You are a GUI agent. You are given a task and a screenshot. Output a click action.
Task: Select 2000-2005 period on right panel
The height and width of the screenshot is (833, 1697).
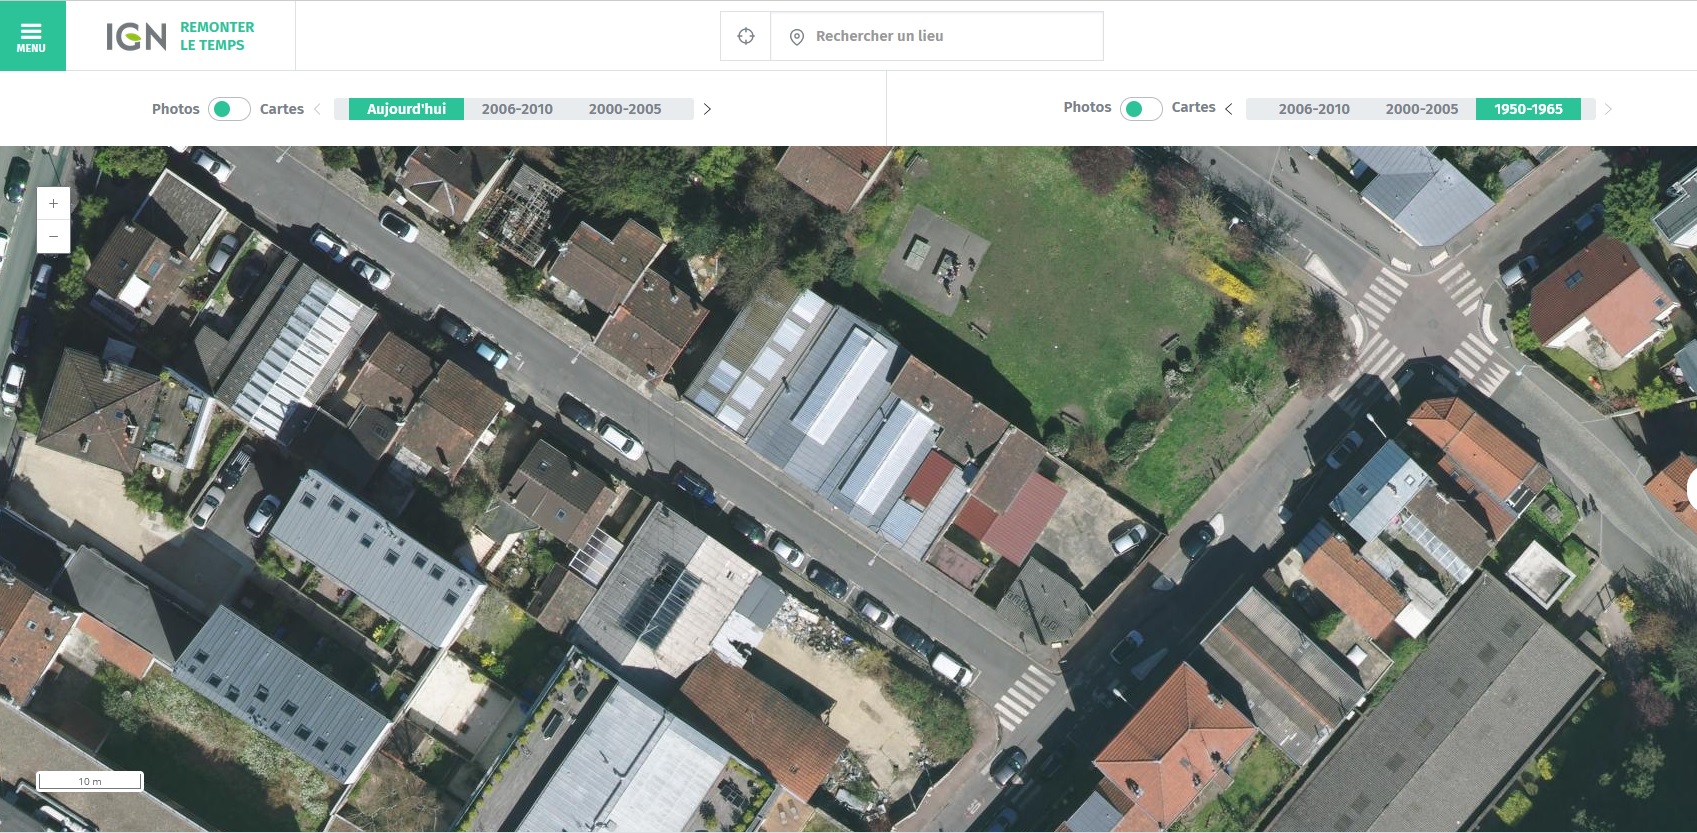(1422, 109)
